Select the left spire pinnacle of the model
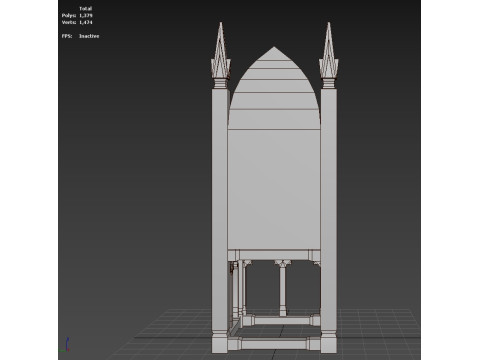Screen dimensions: 480x360 [220, 55]
